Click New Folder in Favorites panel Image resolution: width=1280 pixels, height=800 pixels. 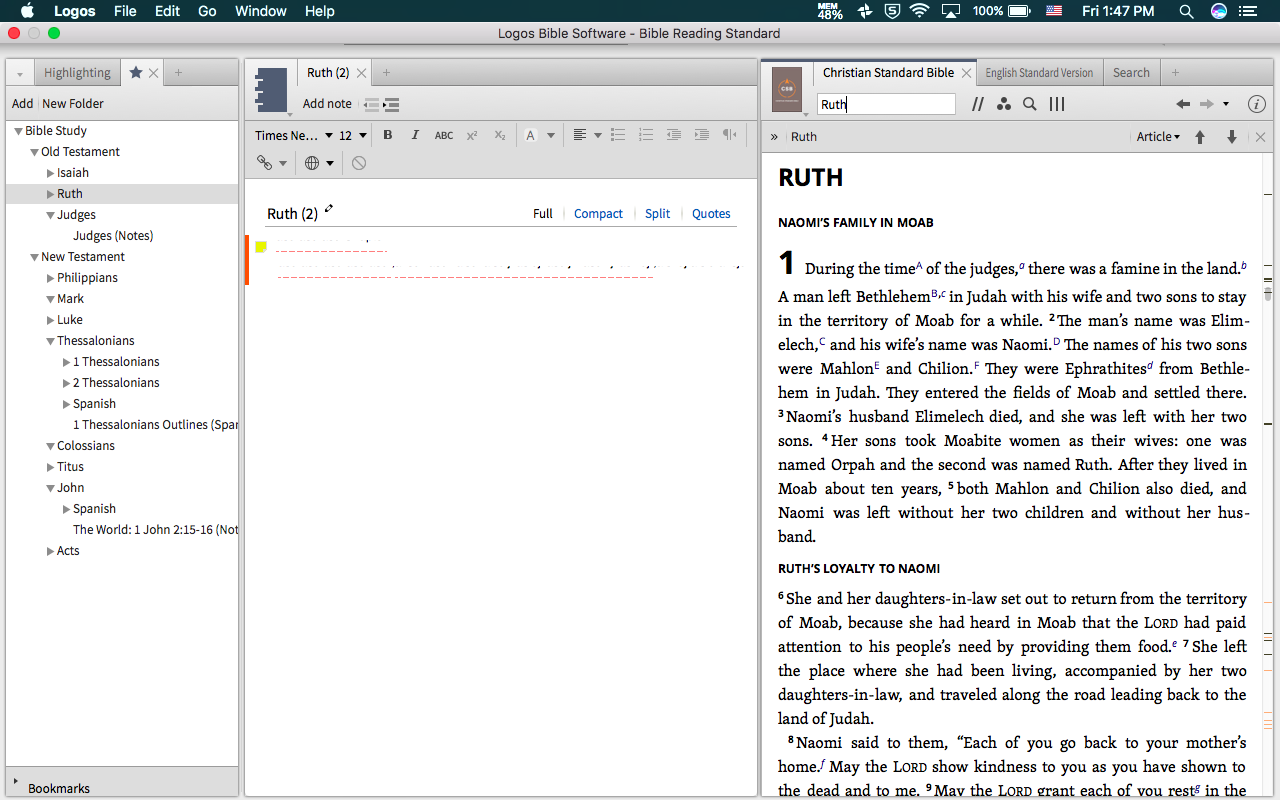(73, 104)
